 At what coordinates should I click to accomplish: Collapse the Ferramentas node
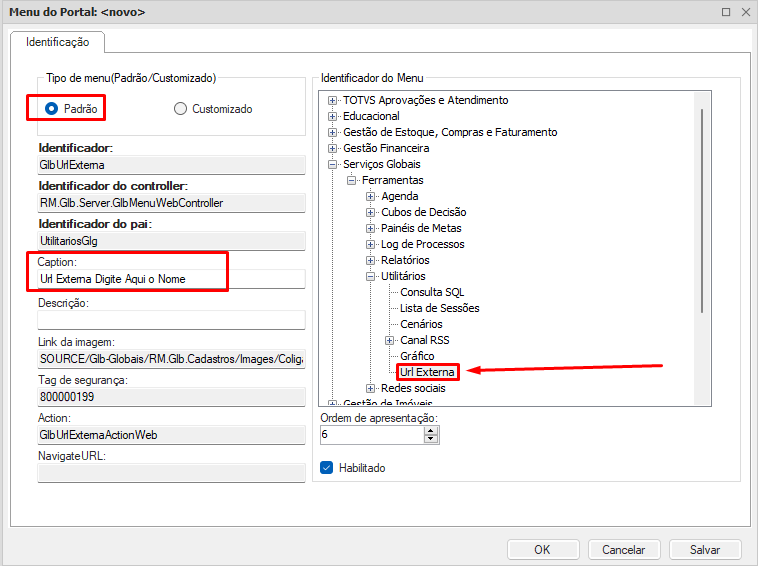[x=351, y=180]
